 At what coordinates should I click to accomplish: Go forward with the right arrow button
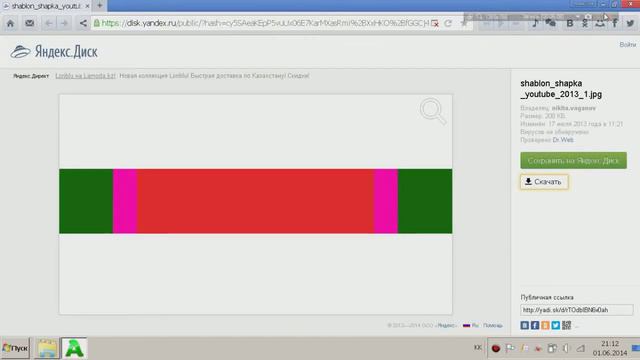pos(64,23)
